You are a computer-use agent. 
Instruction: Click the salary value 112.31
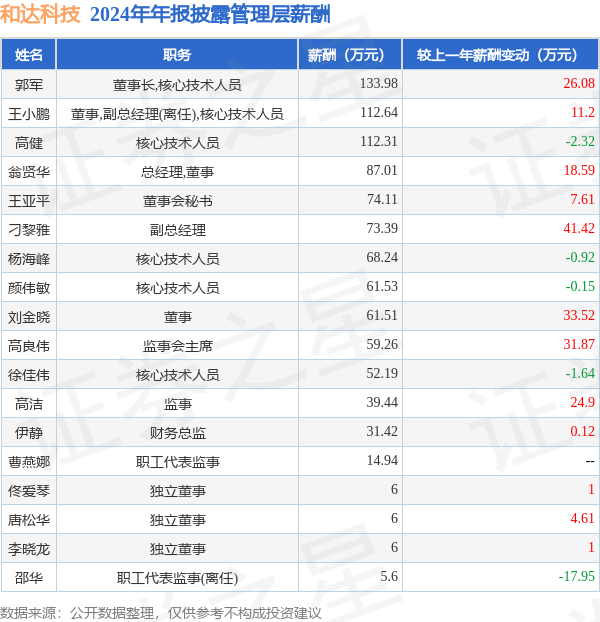click(x=379, y=141)
